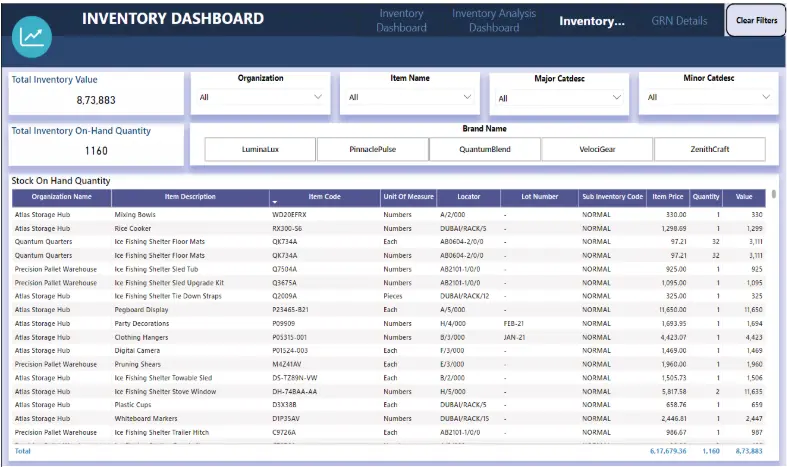The height and width of the screenshot is (467, 787).
Task: Select the Mixing Bowls row
Action: [x=388, y=214]
